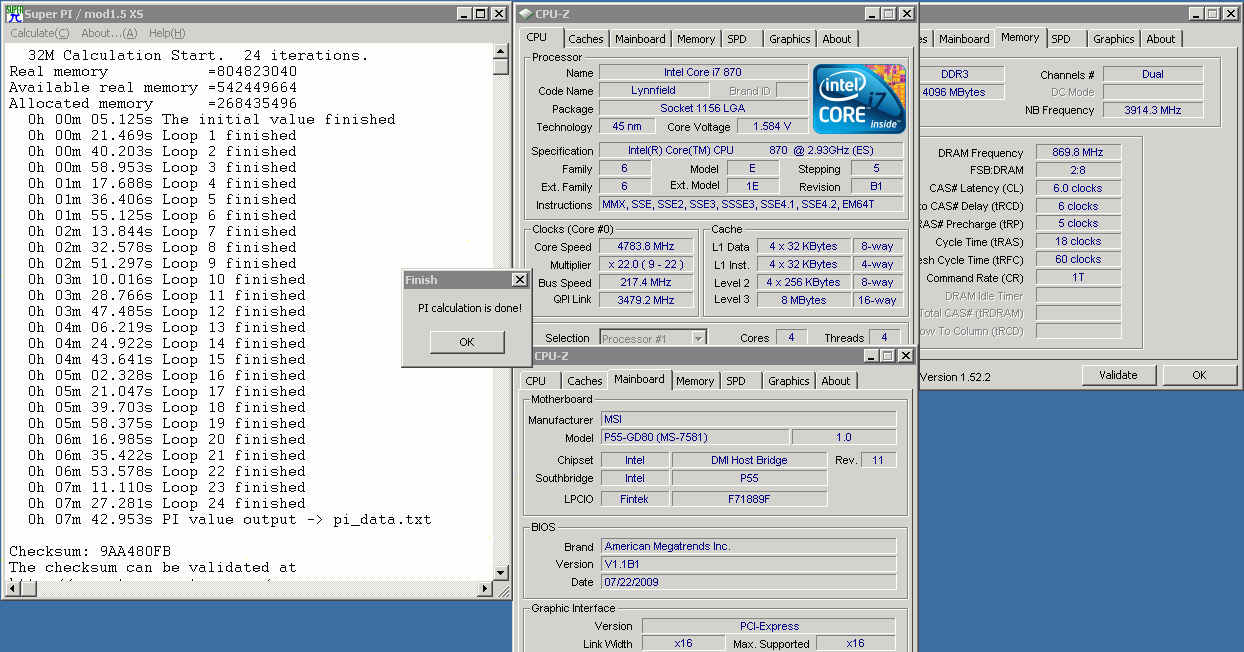Click the Bus Speed value 217.4 MHz

[x=646, y=283]
